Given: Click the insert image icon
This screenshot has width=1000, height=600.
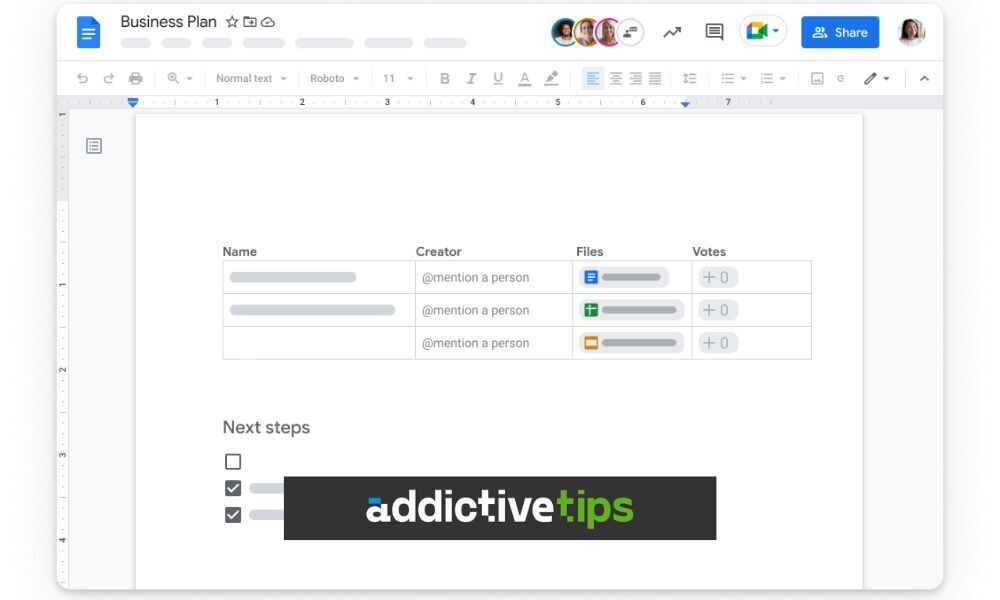Looking at the screenshot, I should (x=817, y=78).
